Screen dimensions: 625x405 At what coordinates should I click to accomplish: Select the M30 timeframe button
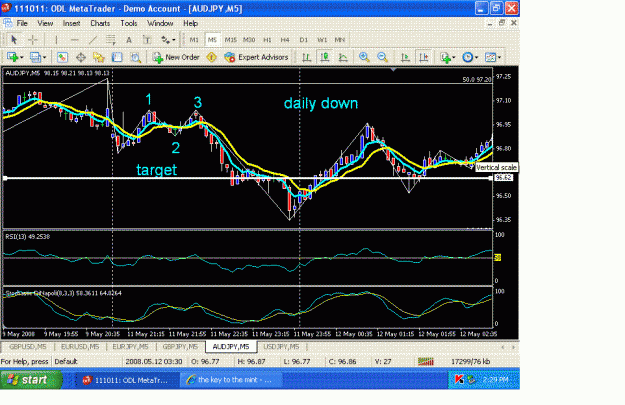coord(249,40)
